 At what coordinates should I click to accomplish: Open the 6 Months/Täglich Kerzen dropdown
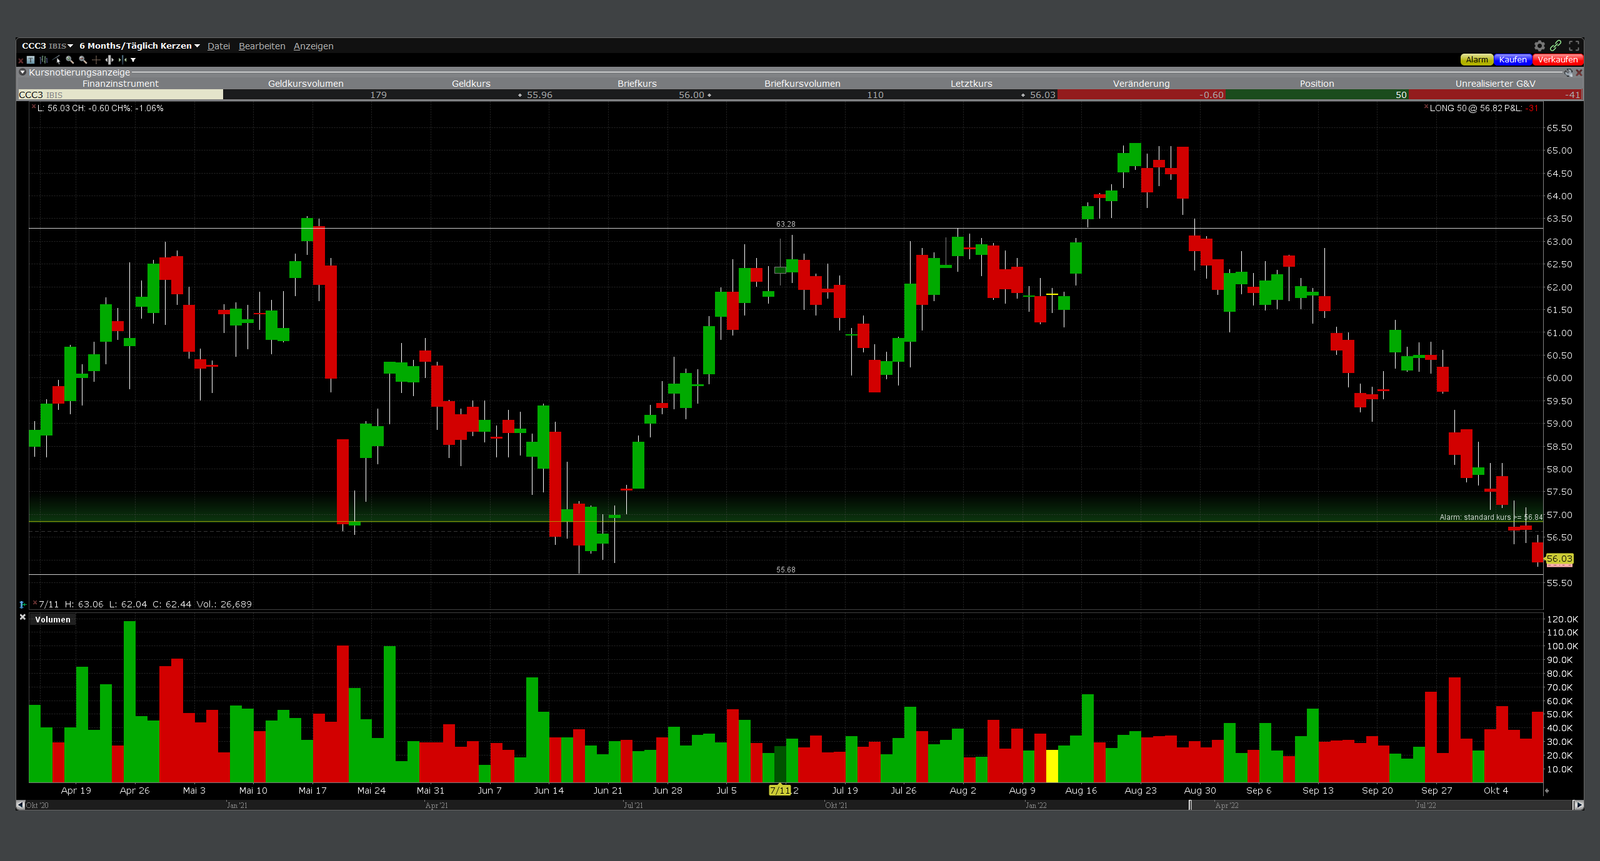(x=139, y=46)
